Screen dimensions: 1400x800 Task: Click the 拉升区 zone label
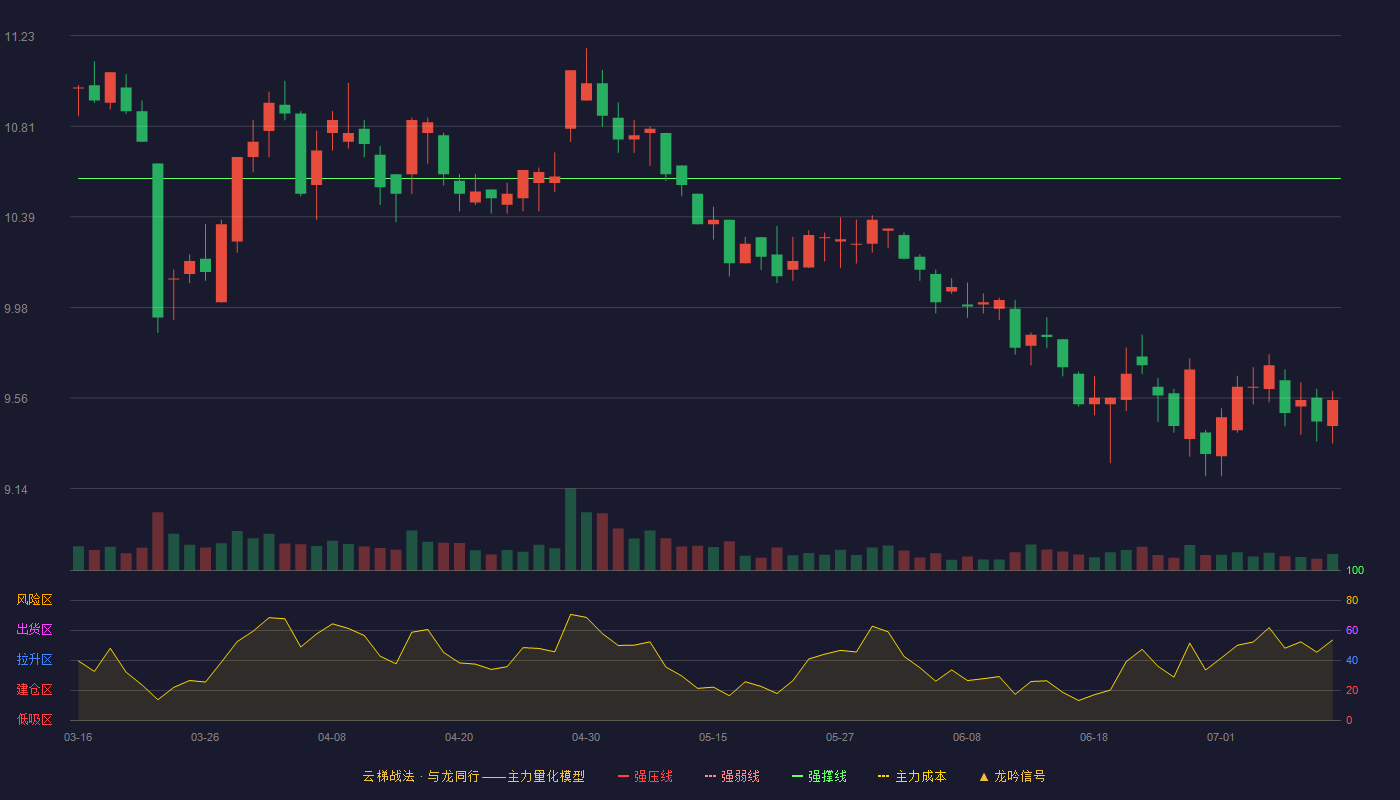(34, 660)
